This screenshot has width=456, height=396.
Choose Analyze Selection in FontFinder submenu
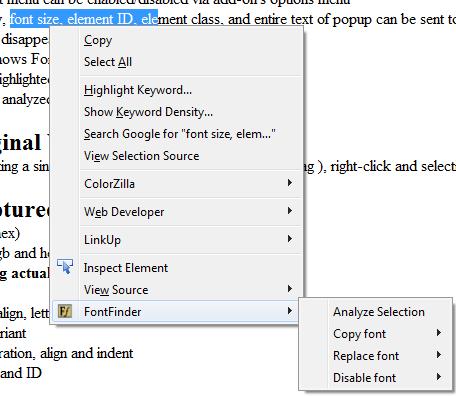tap(376, 312)
